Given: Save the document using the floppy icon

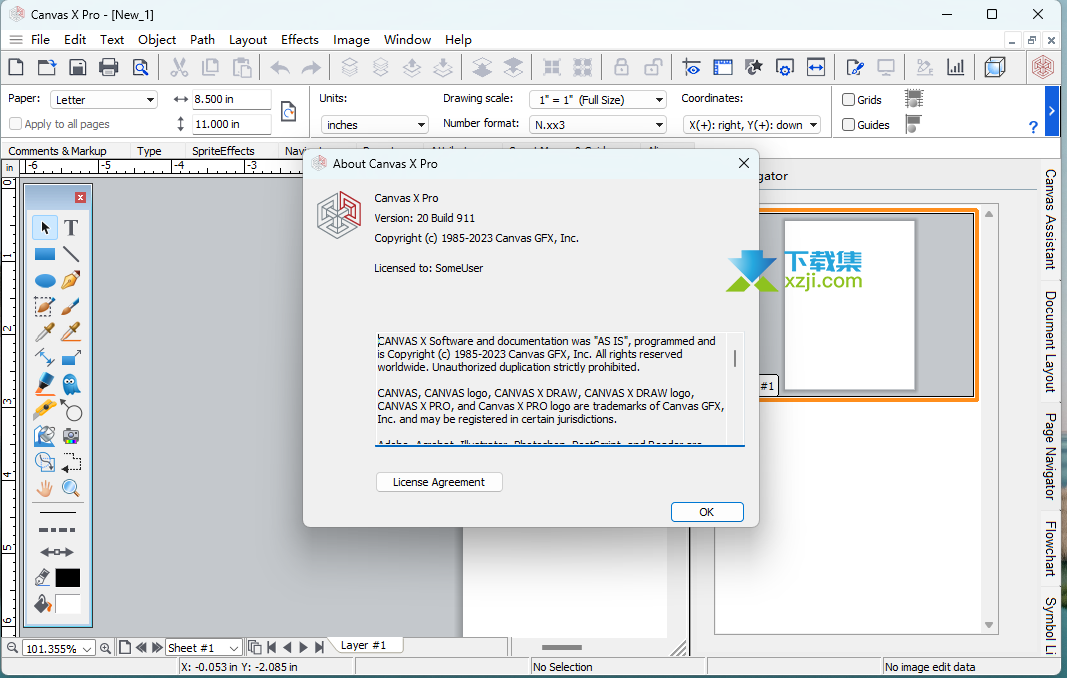Looking at the screenshot, I should [x=78, y=67].
